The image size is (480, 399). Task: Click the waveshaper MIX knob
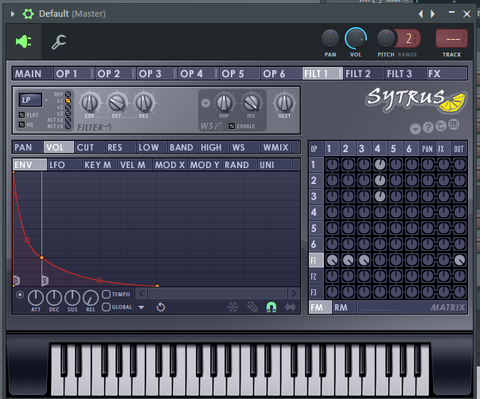pos(251,103)
